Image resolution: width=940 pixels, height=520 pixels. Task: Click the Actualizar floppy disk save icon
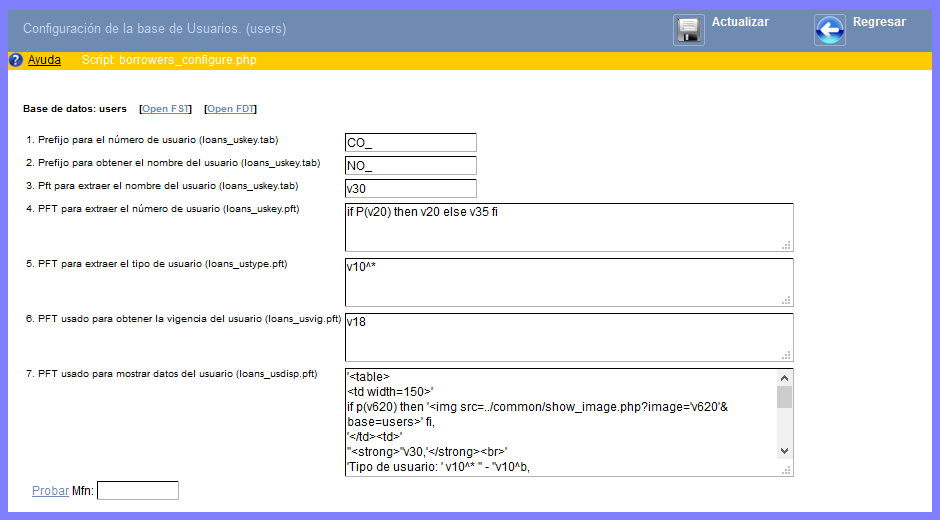pos(689,30)
